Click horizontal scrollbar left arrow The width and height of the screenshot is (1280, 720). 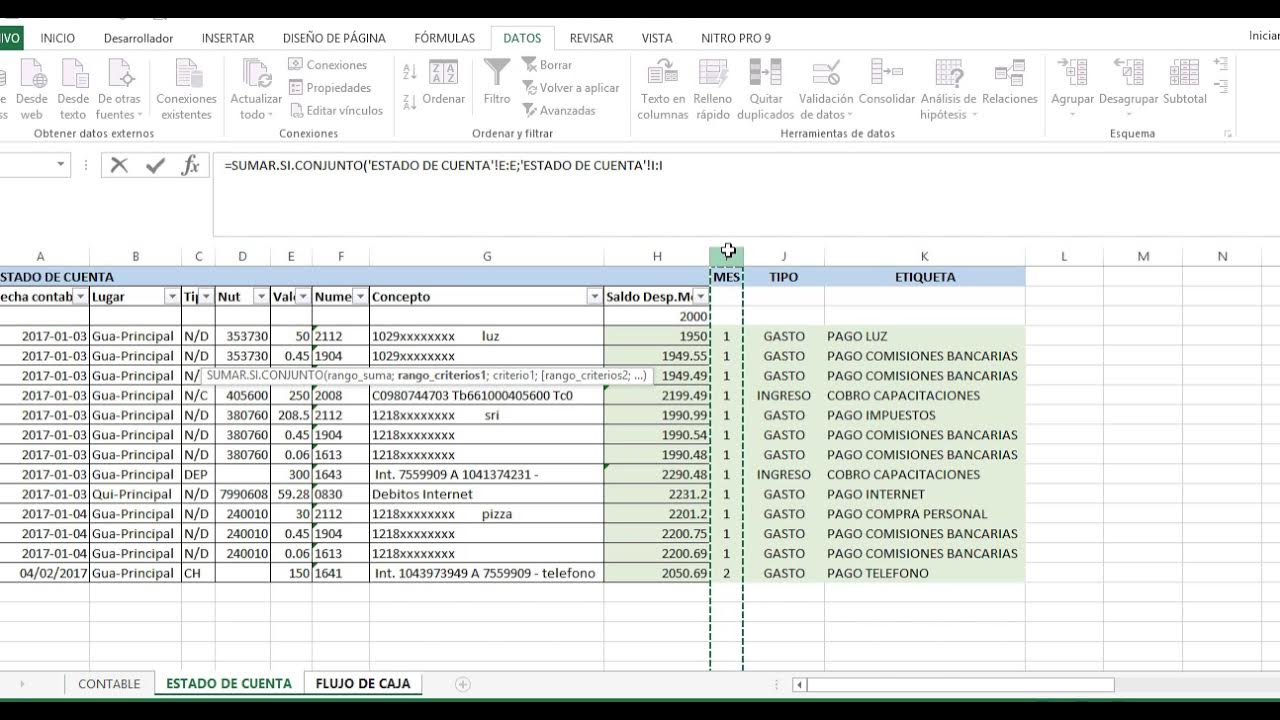coord(799,685)
